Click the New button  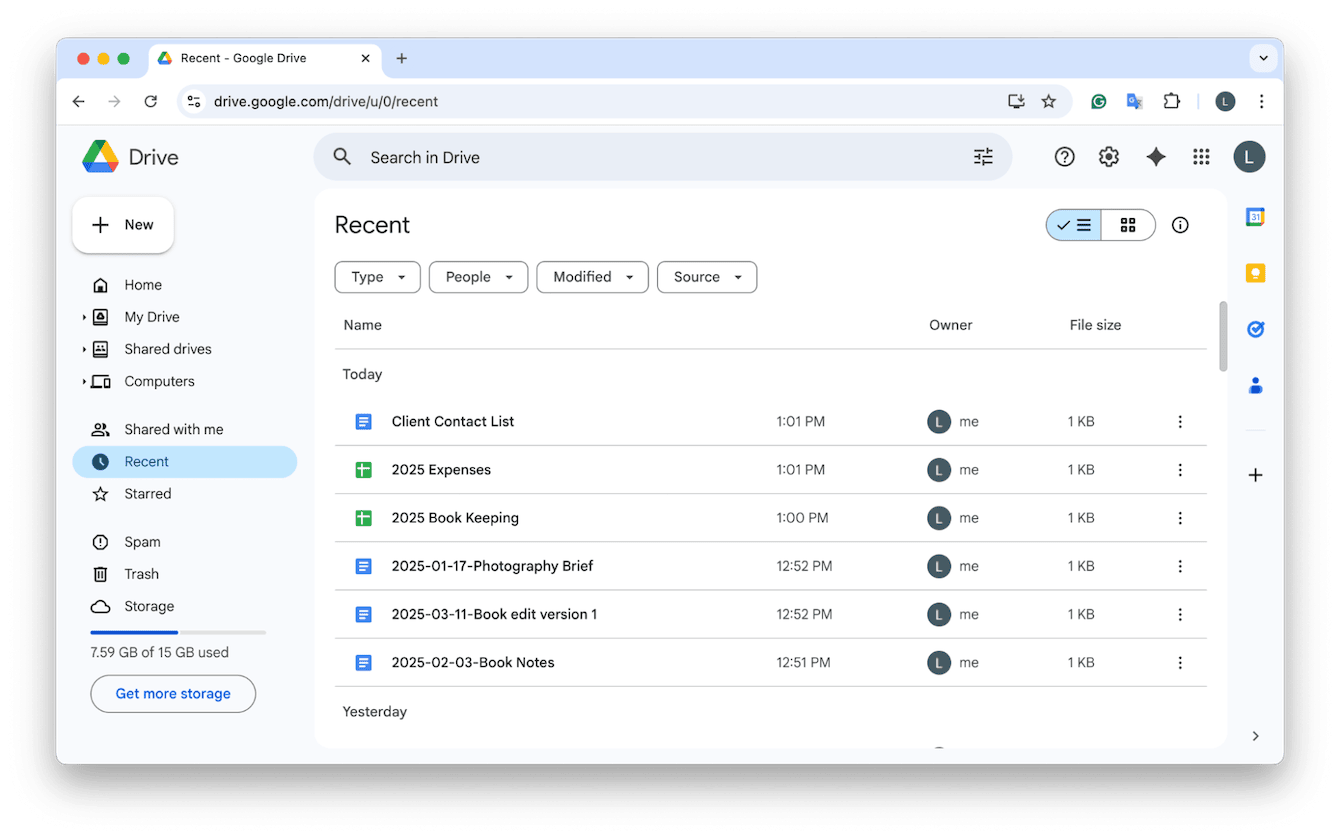click(123, 225)
